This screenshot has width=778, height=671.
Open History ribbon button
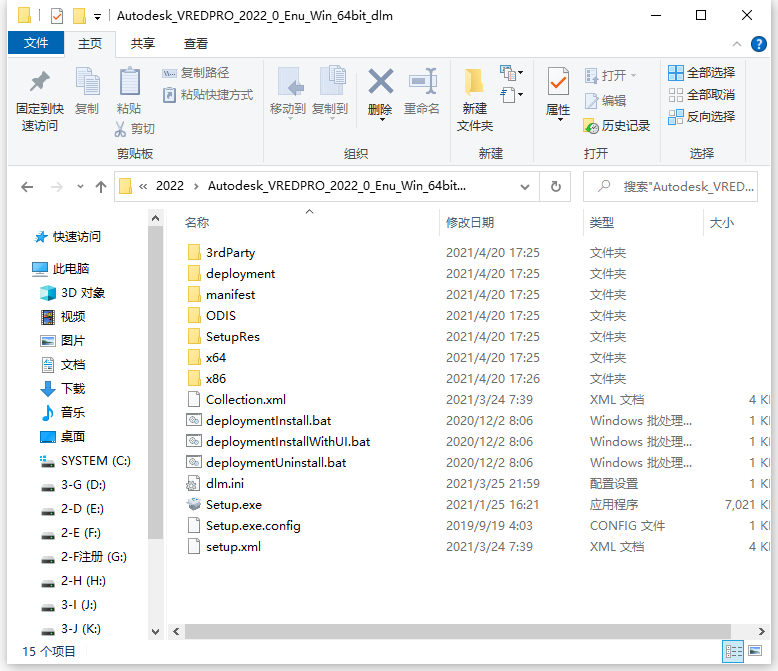[x=617, y=126]
